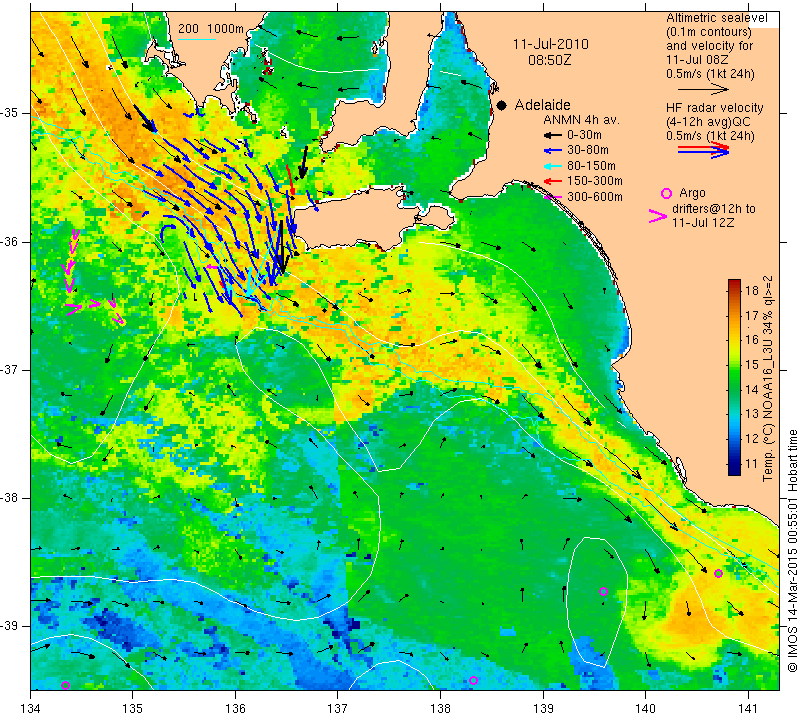Image resolution: width=800 pixels, height=720 pixels.
Task: Click latitude axis label -39
Action: 10,626
